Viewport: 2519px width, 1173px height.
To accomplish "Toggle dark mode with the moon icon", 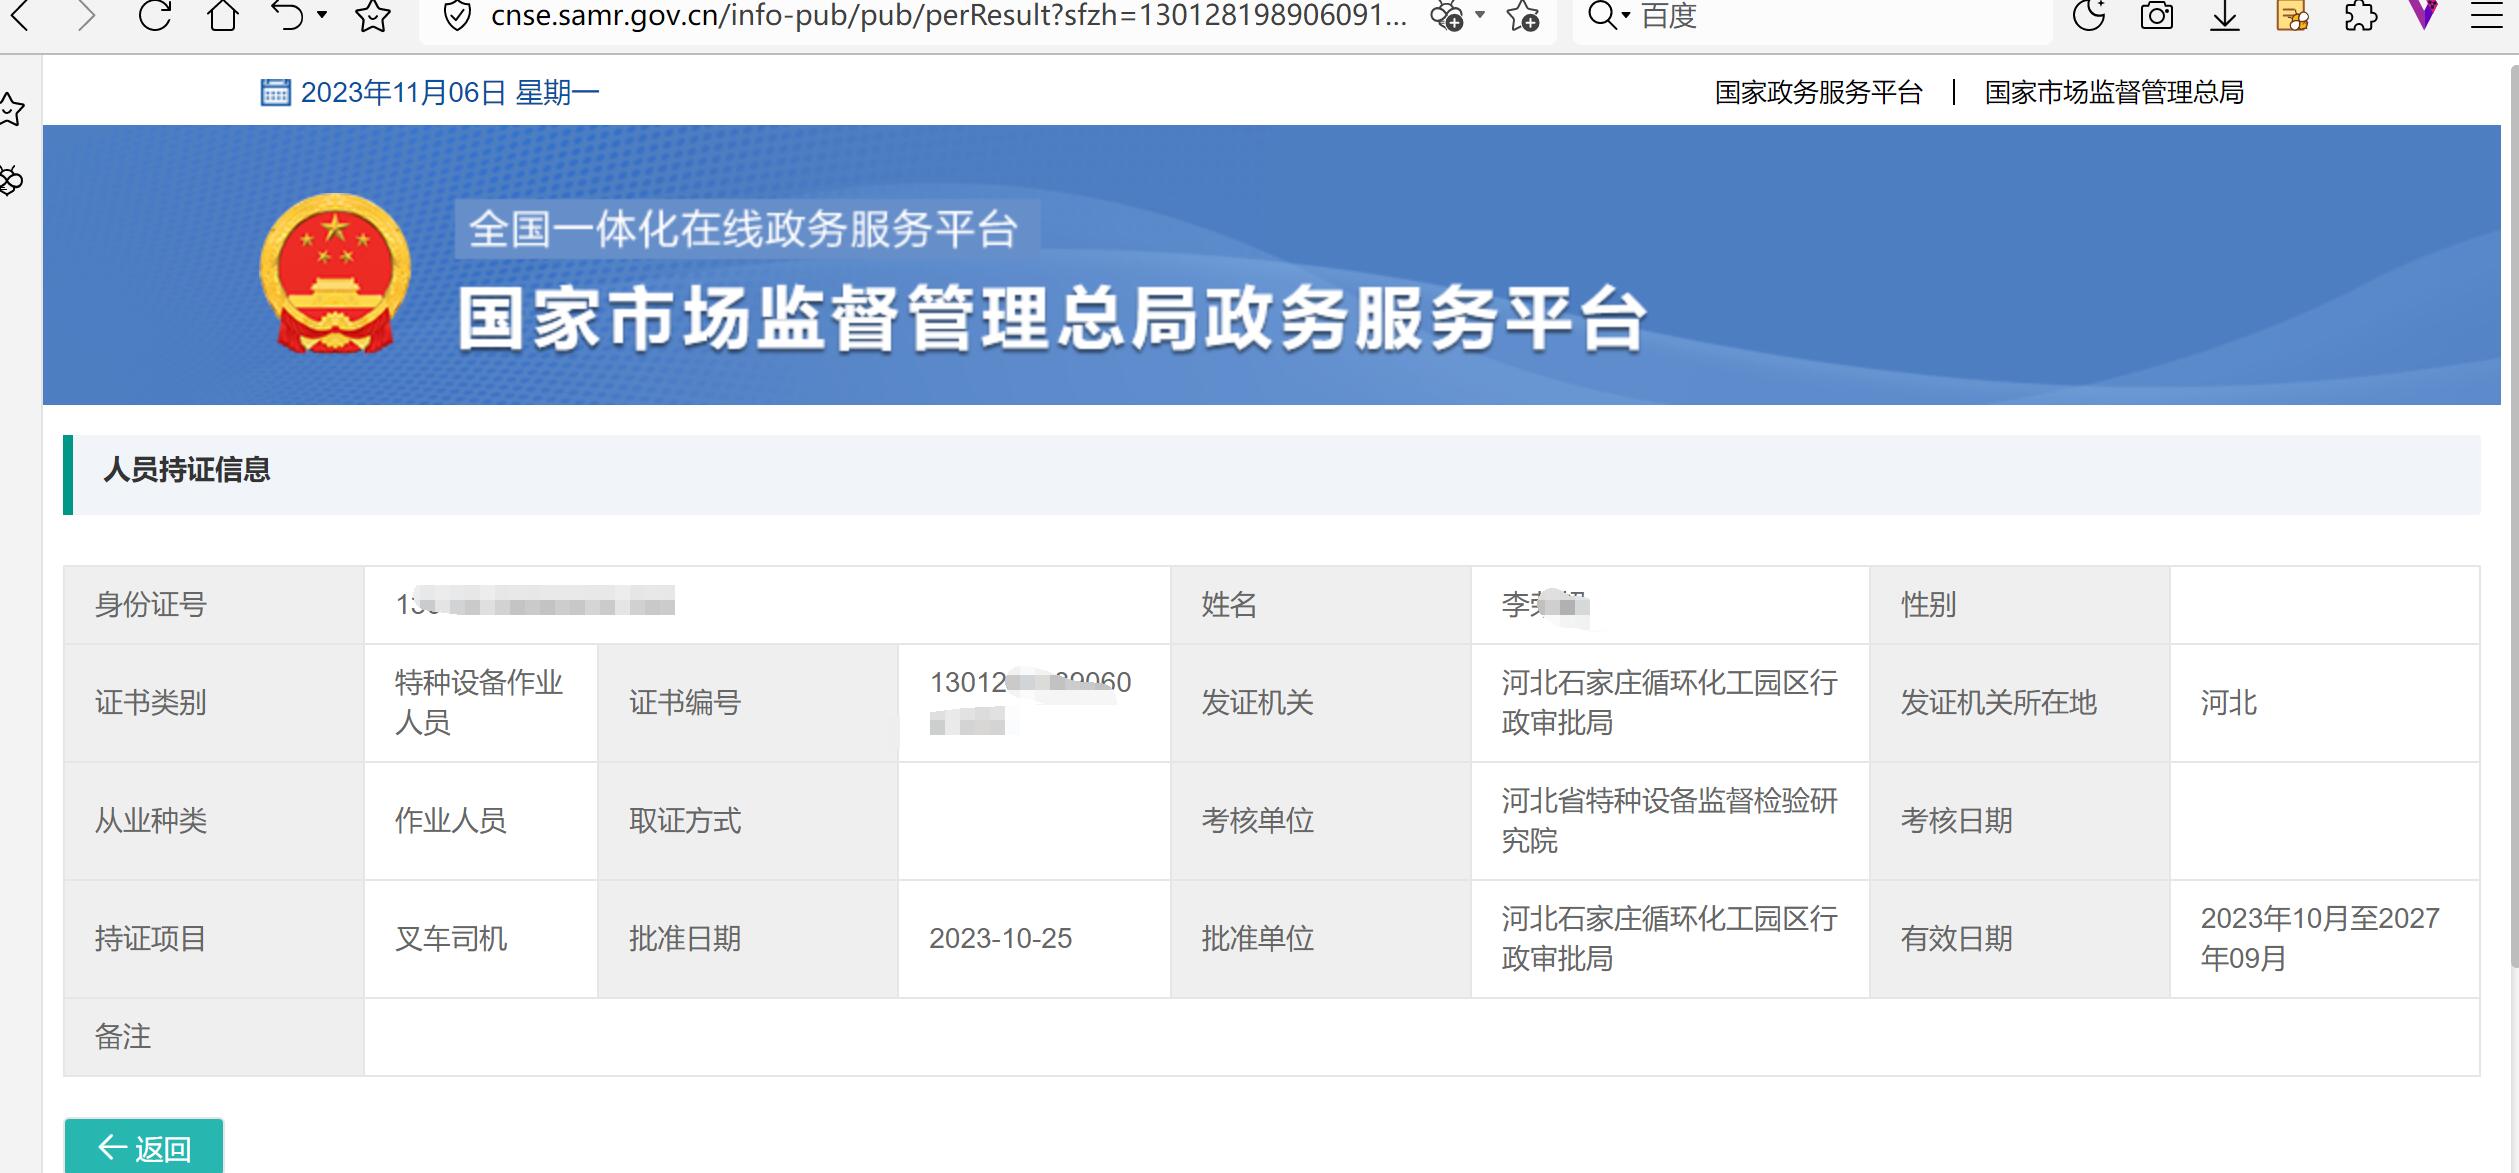I will (2089, 16).
